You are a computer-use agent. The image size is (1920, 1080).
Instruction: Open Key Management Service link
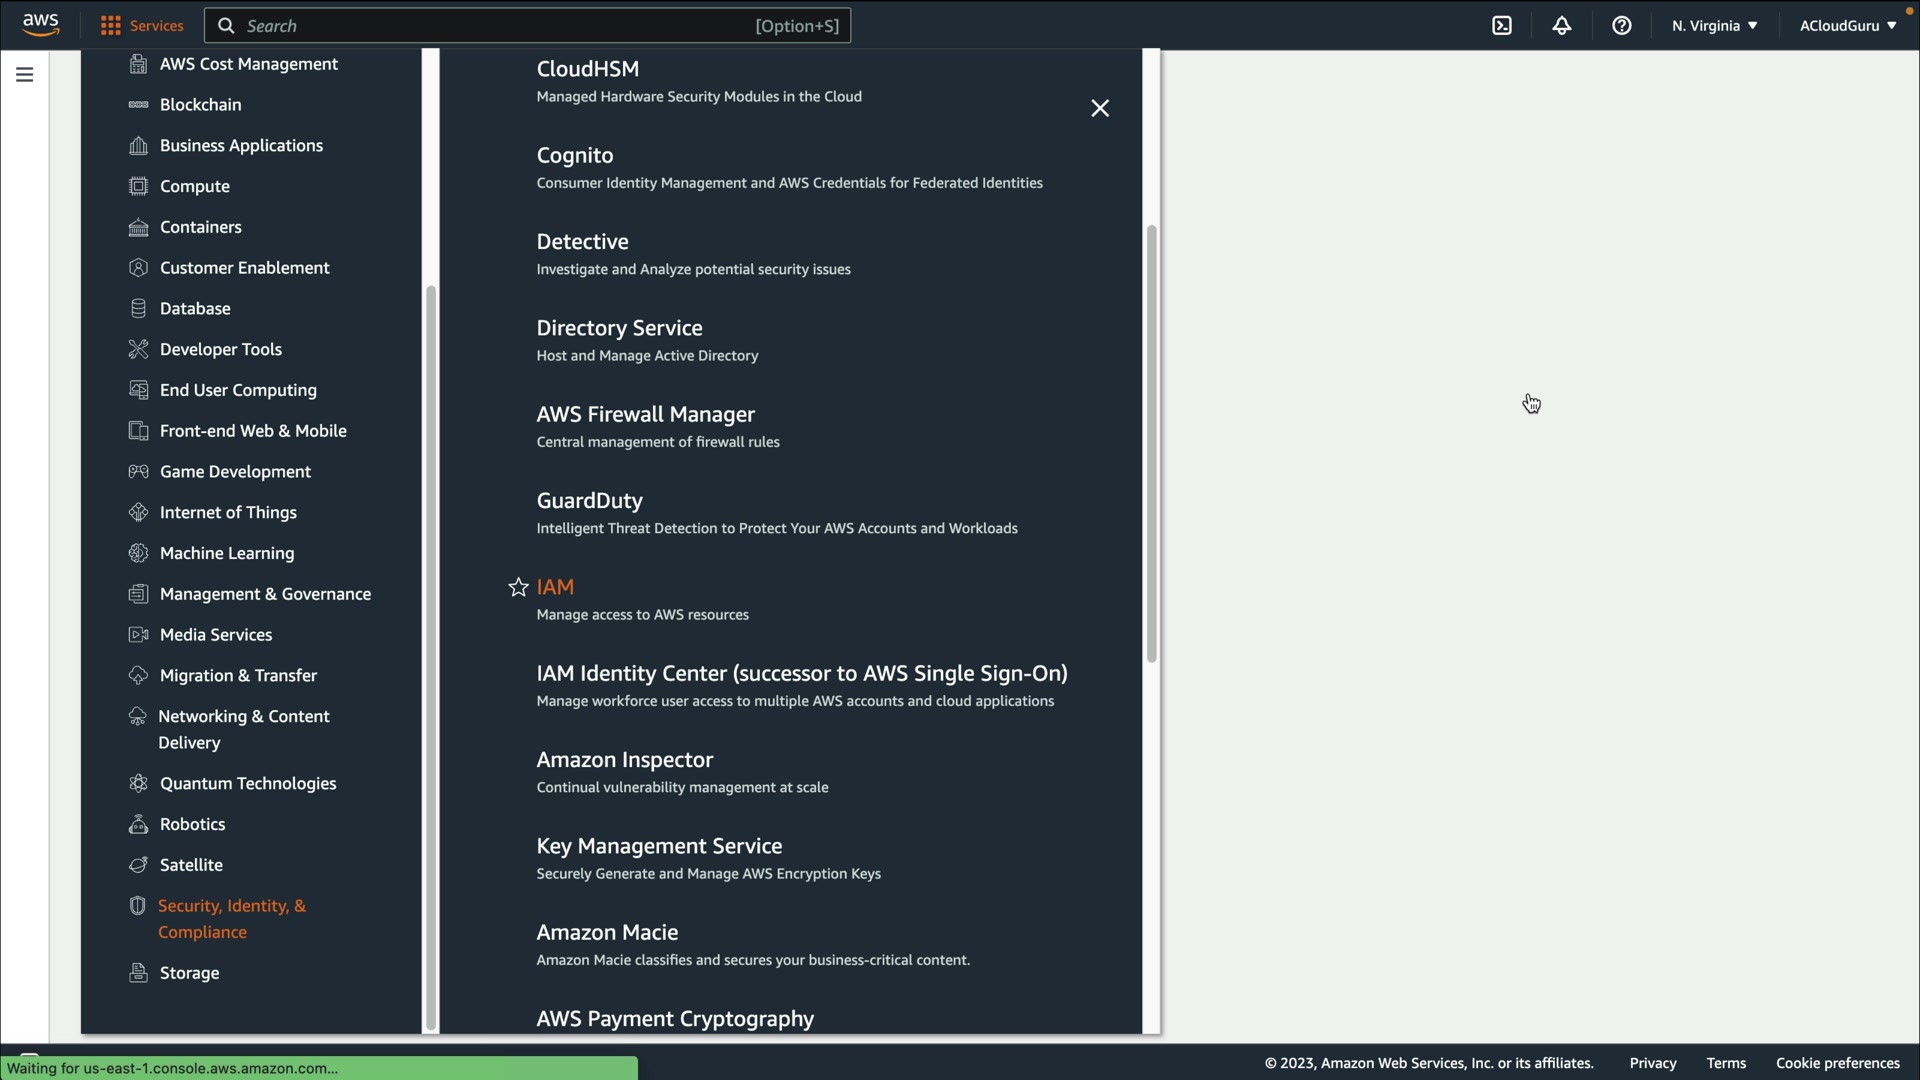[x=659, y=846]
